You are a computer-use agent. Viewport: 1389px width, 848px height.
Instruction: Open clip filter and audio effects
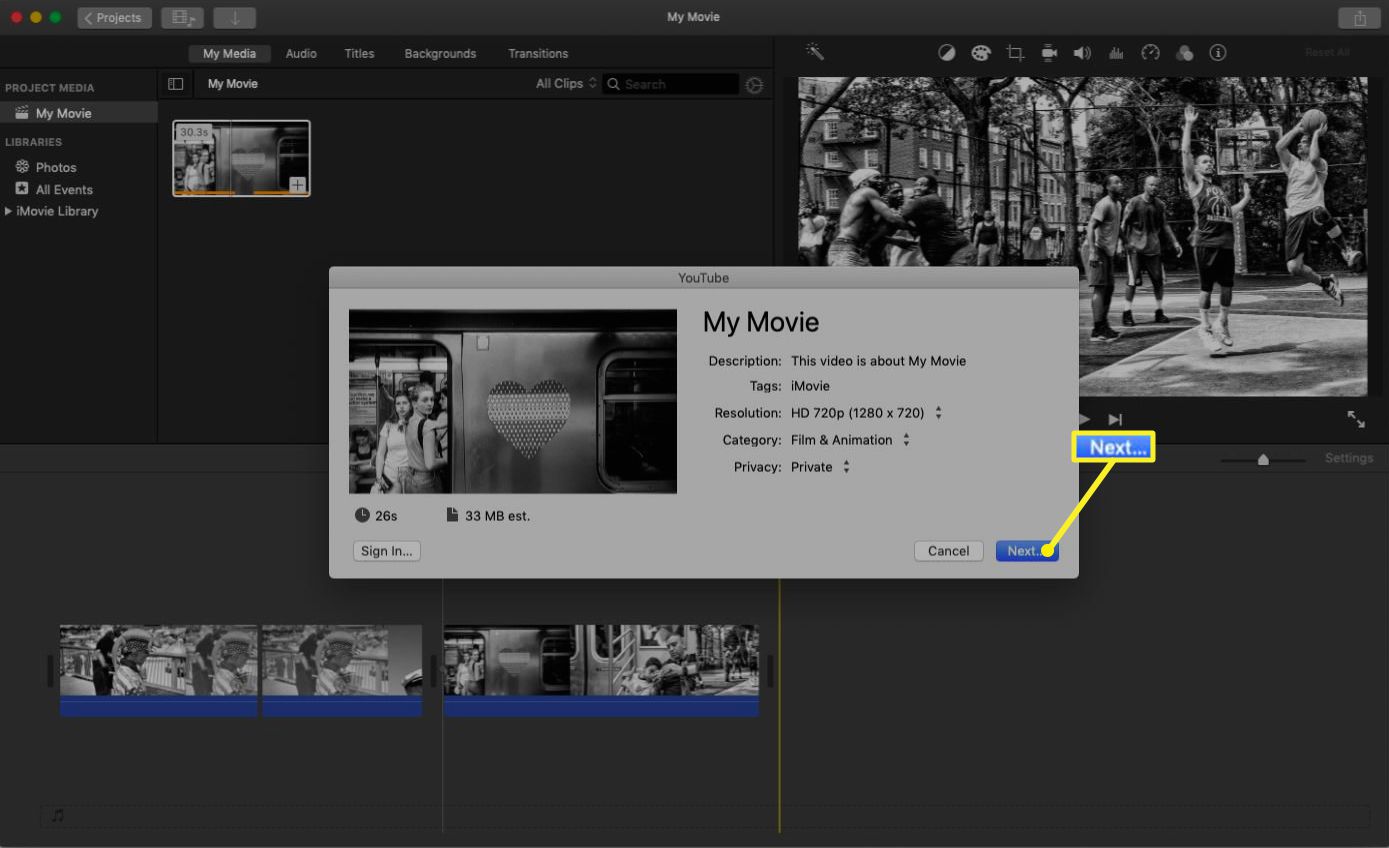coord(1185,53)
